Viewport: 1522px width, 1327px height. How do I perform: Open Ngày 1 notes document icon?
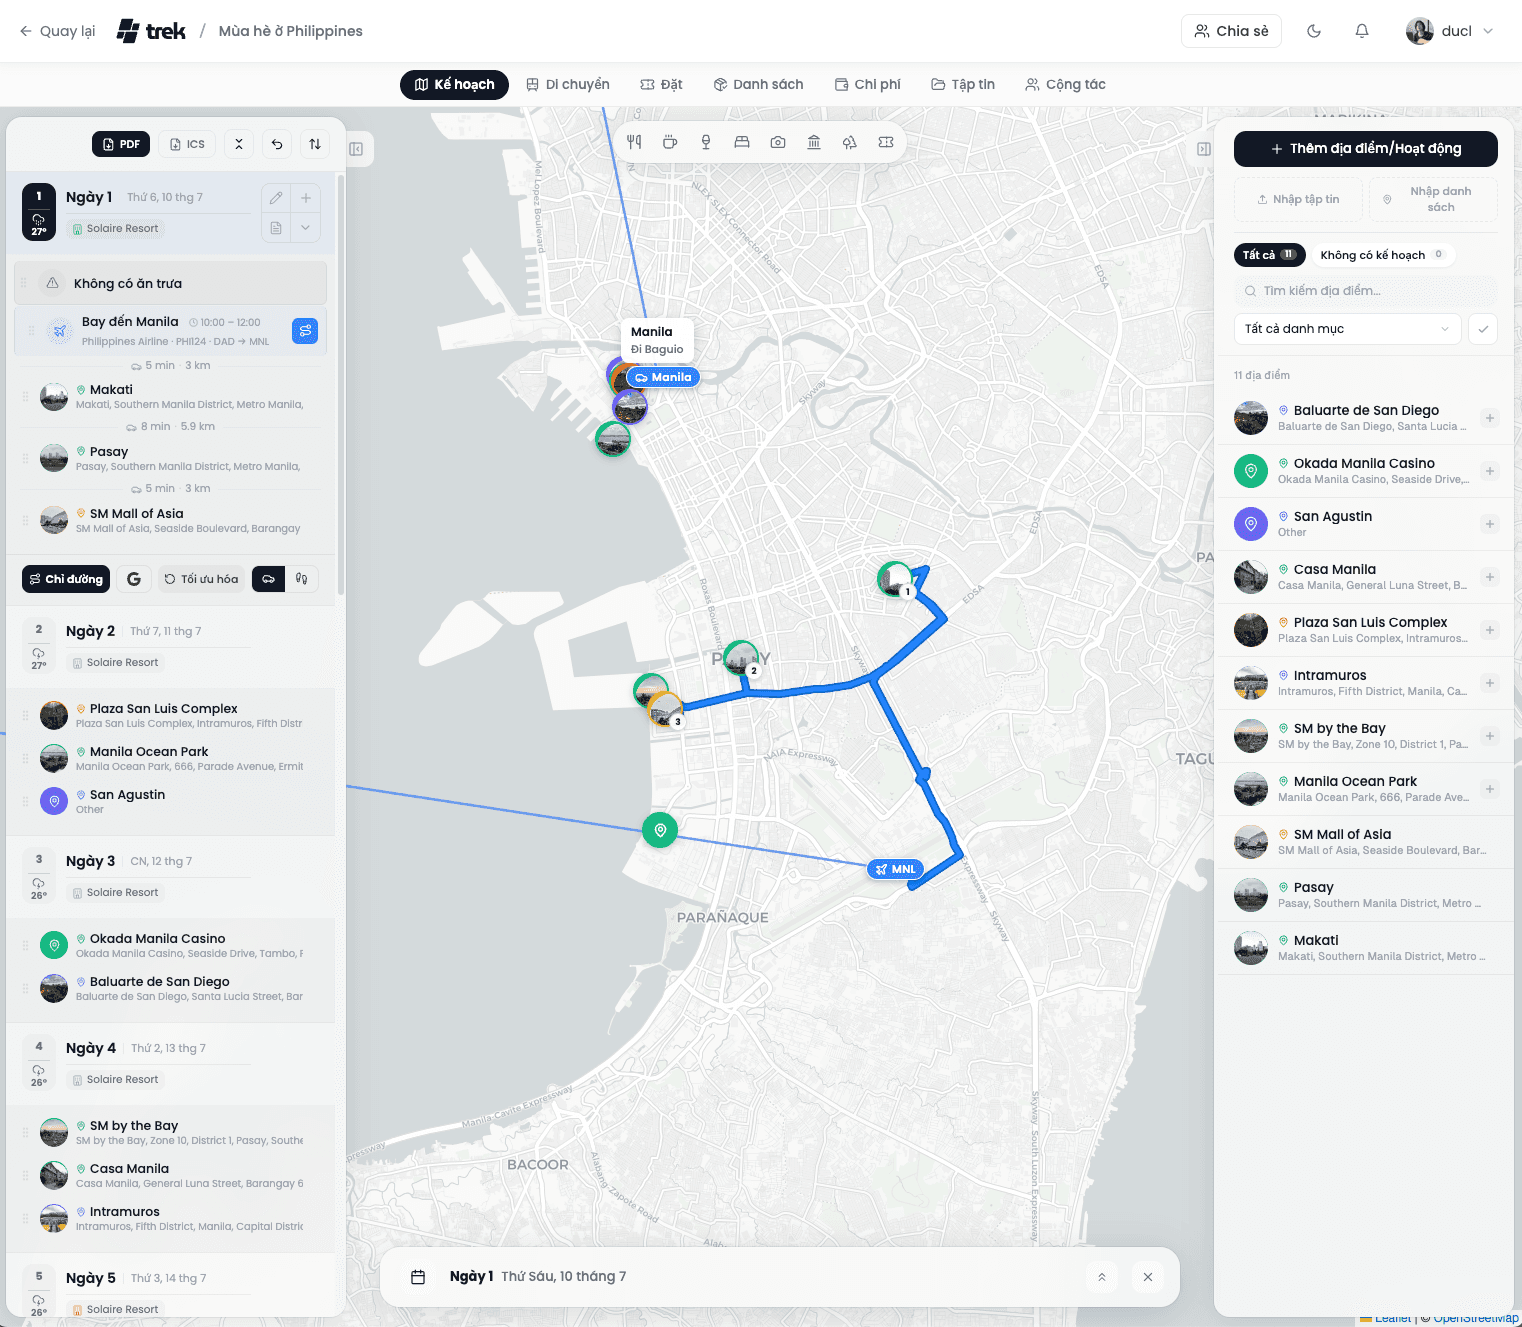click(x=276, y=228)
